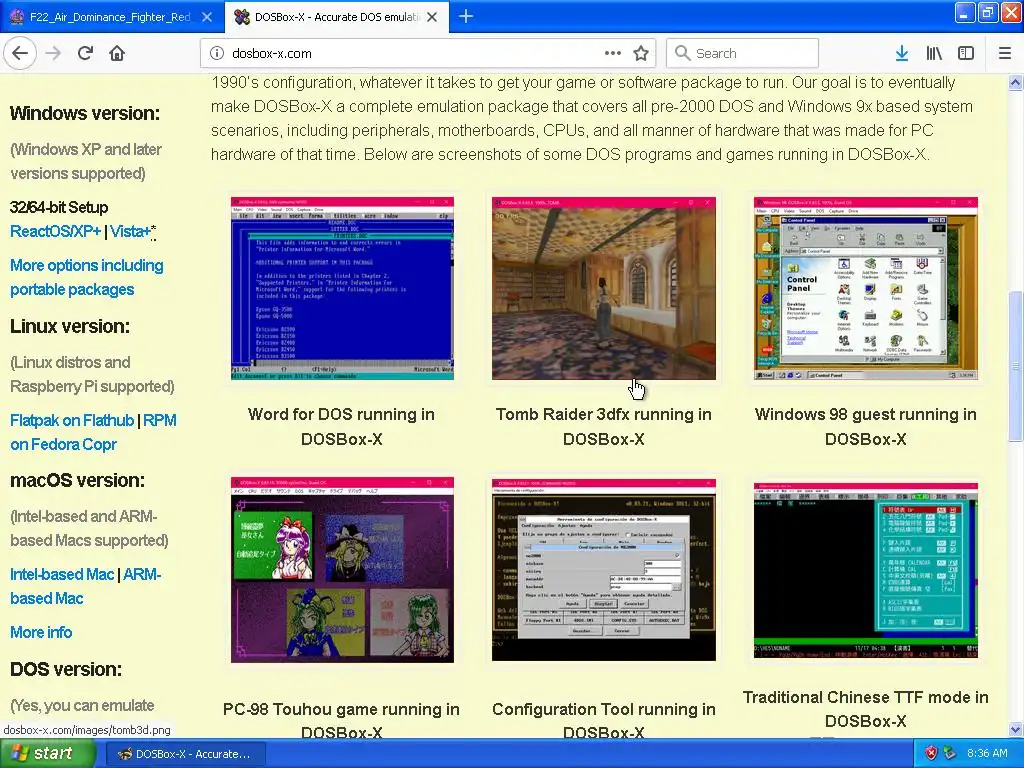Click the 32/64-bit Setup label
1024x768 pixels.
click(59, 207)
